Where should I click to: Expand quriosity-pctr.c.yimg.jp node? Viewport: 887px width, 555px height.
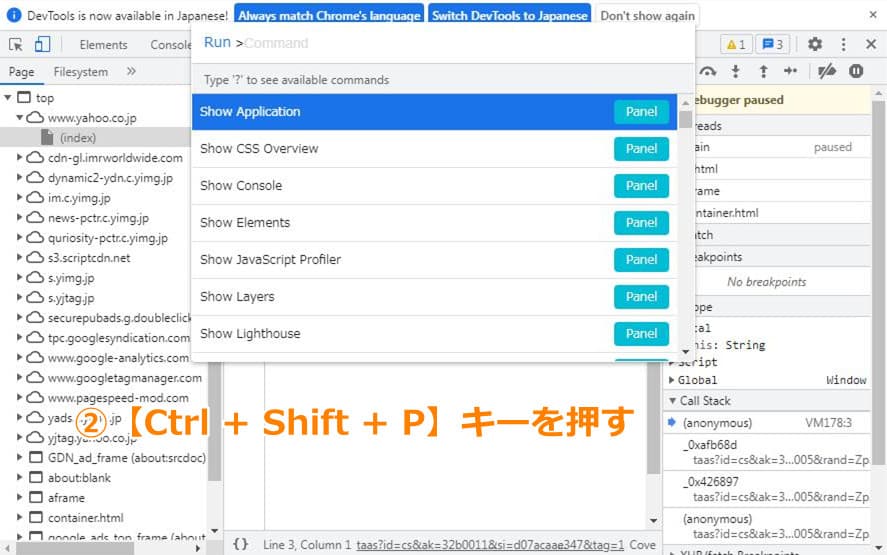tap(19, 237)
